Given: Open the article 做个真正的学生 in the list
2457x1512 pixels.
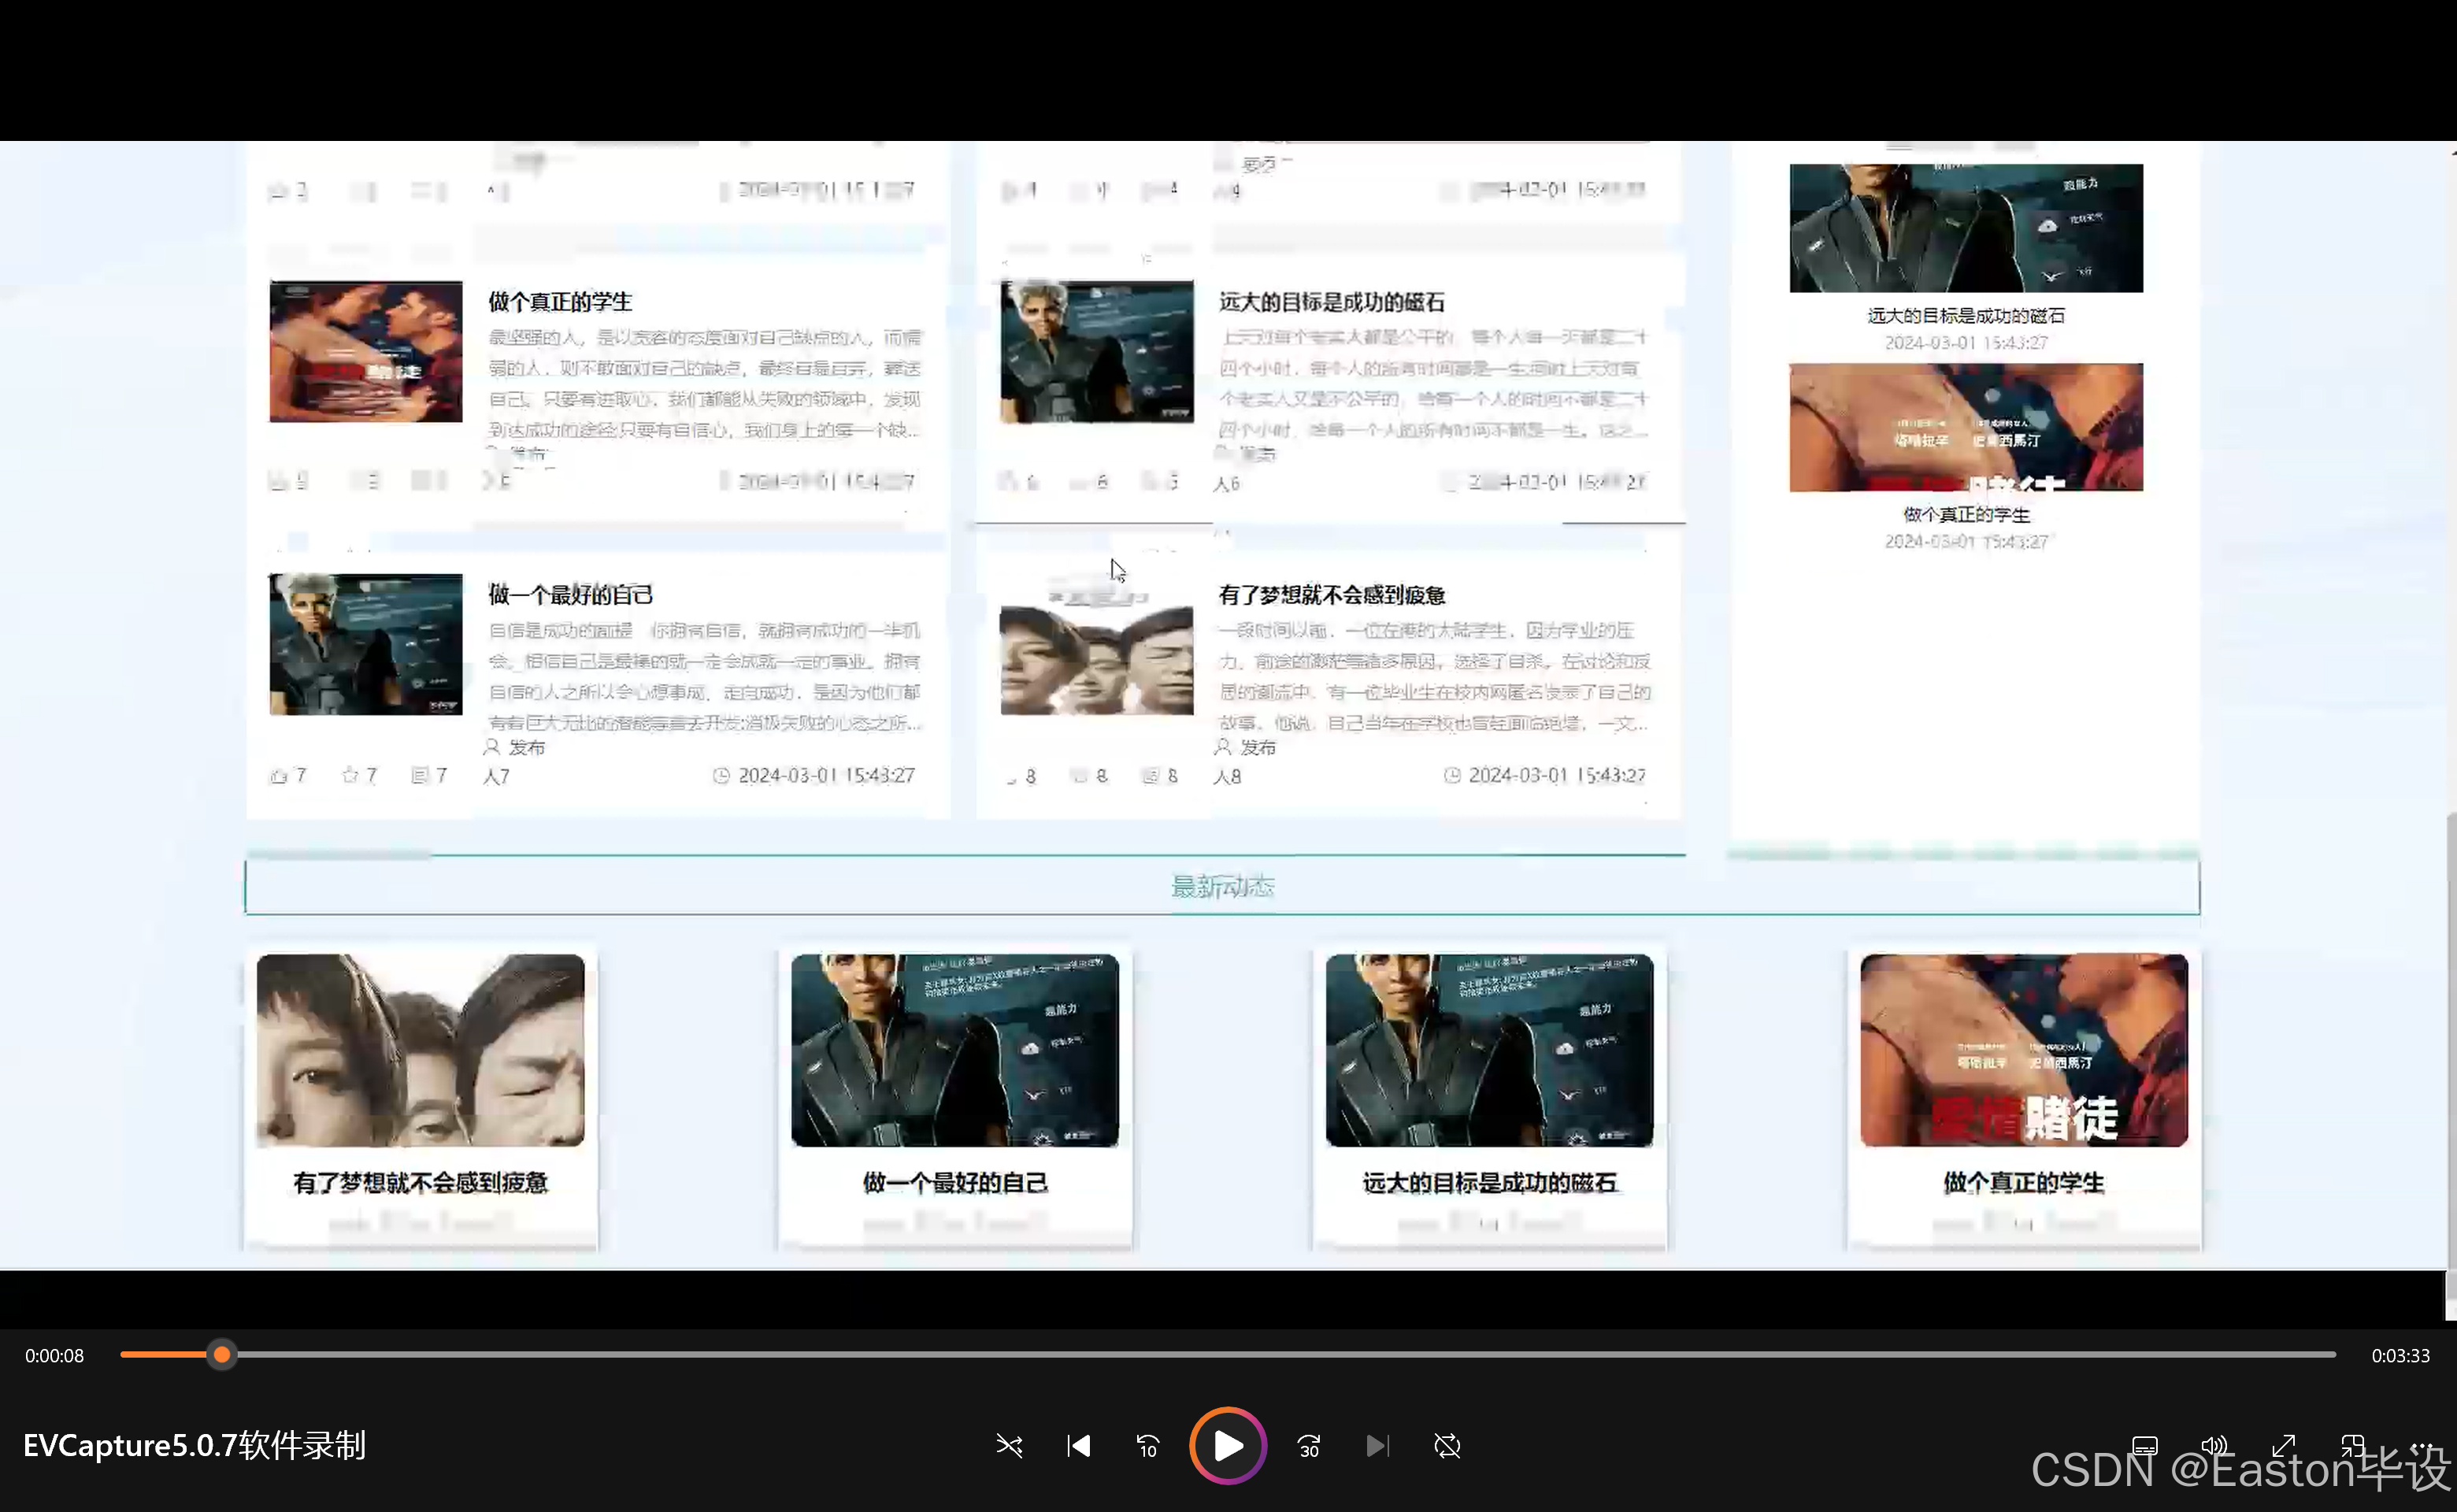Looking at the screenshot, I should point(560,302).
